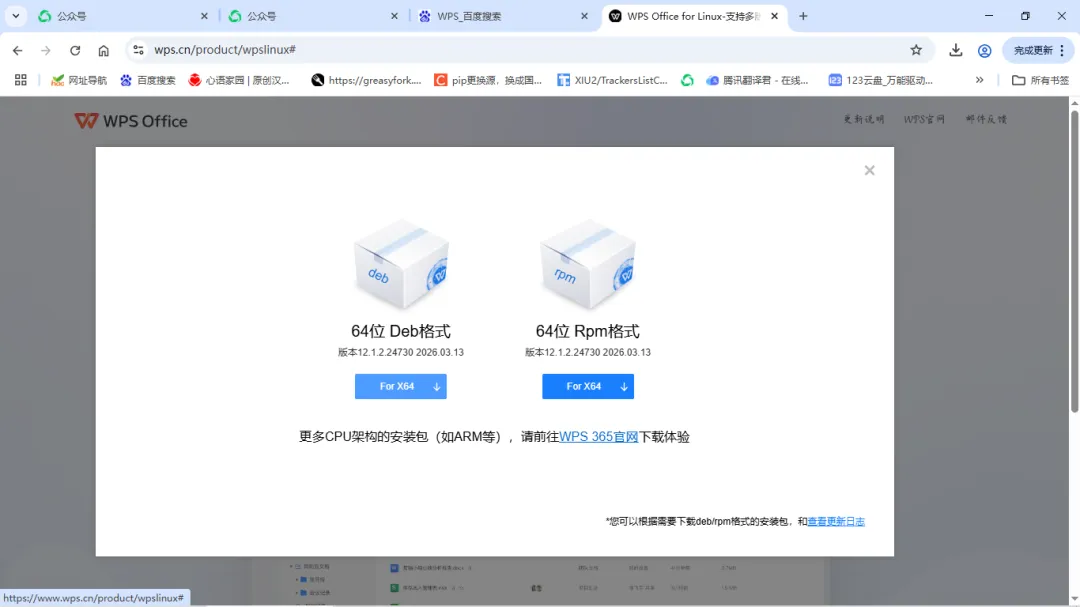This screenshot has width=1080, height=607.
Task: Close the first 公众号 tab
Action: coord(204,16)
